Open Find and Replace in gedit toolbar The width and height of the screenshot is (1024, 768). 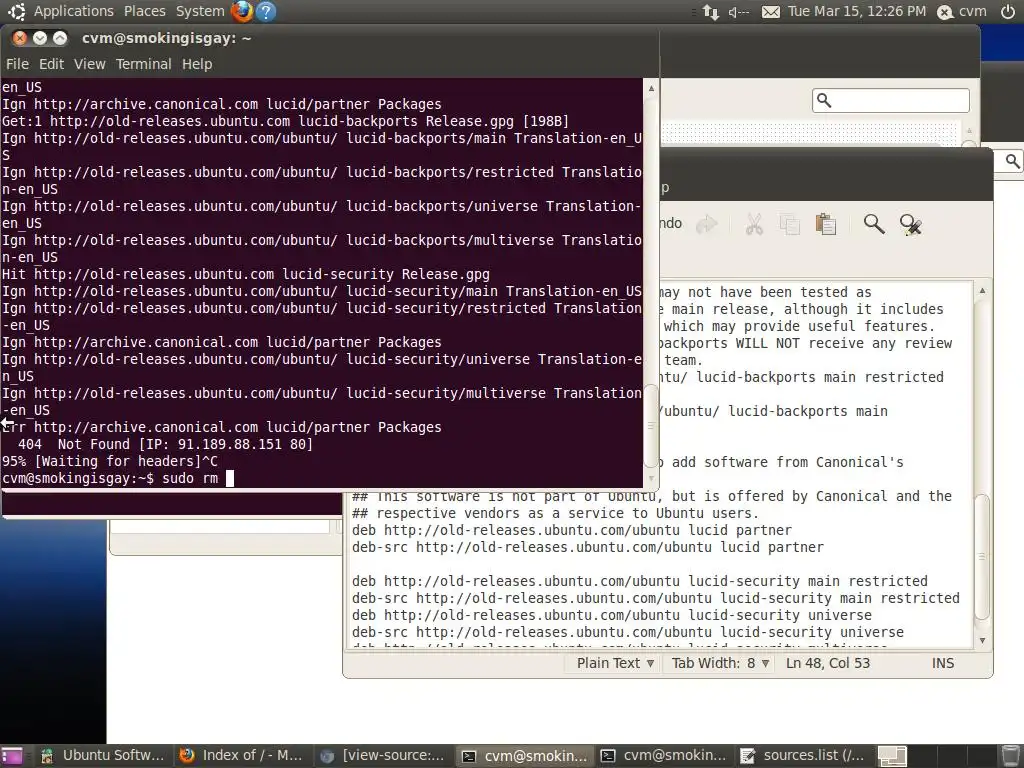910,224
